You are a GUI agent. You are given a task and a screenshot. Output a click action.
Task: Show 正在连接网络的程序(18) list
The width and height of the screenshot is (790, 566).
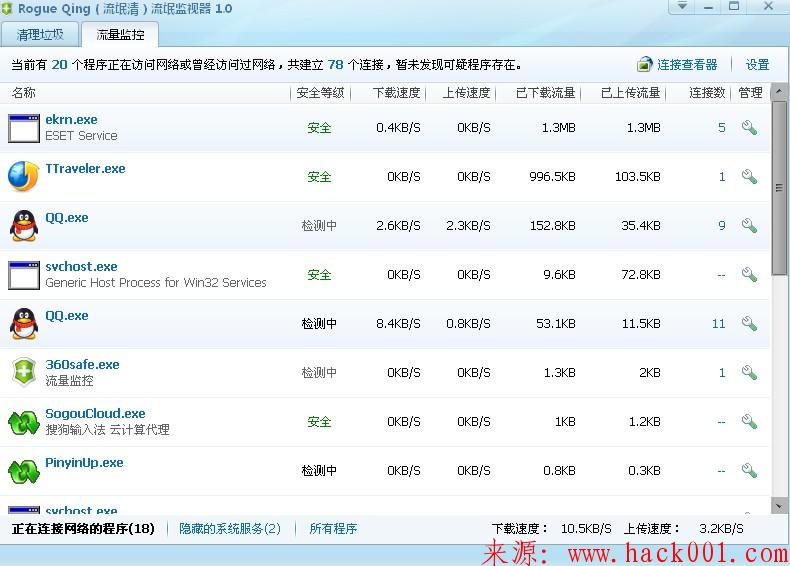coord(83,529)
